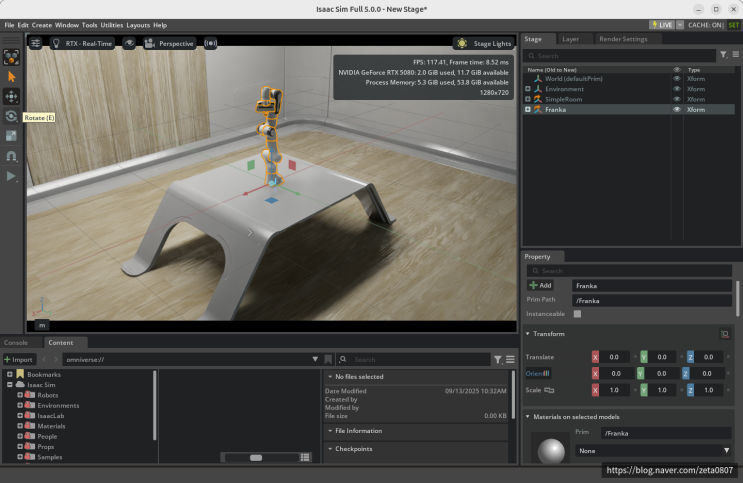Open Perspective camera menu
The height and width of the screenshot is (483, 743).
170,44
